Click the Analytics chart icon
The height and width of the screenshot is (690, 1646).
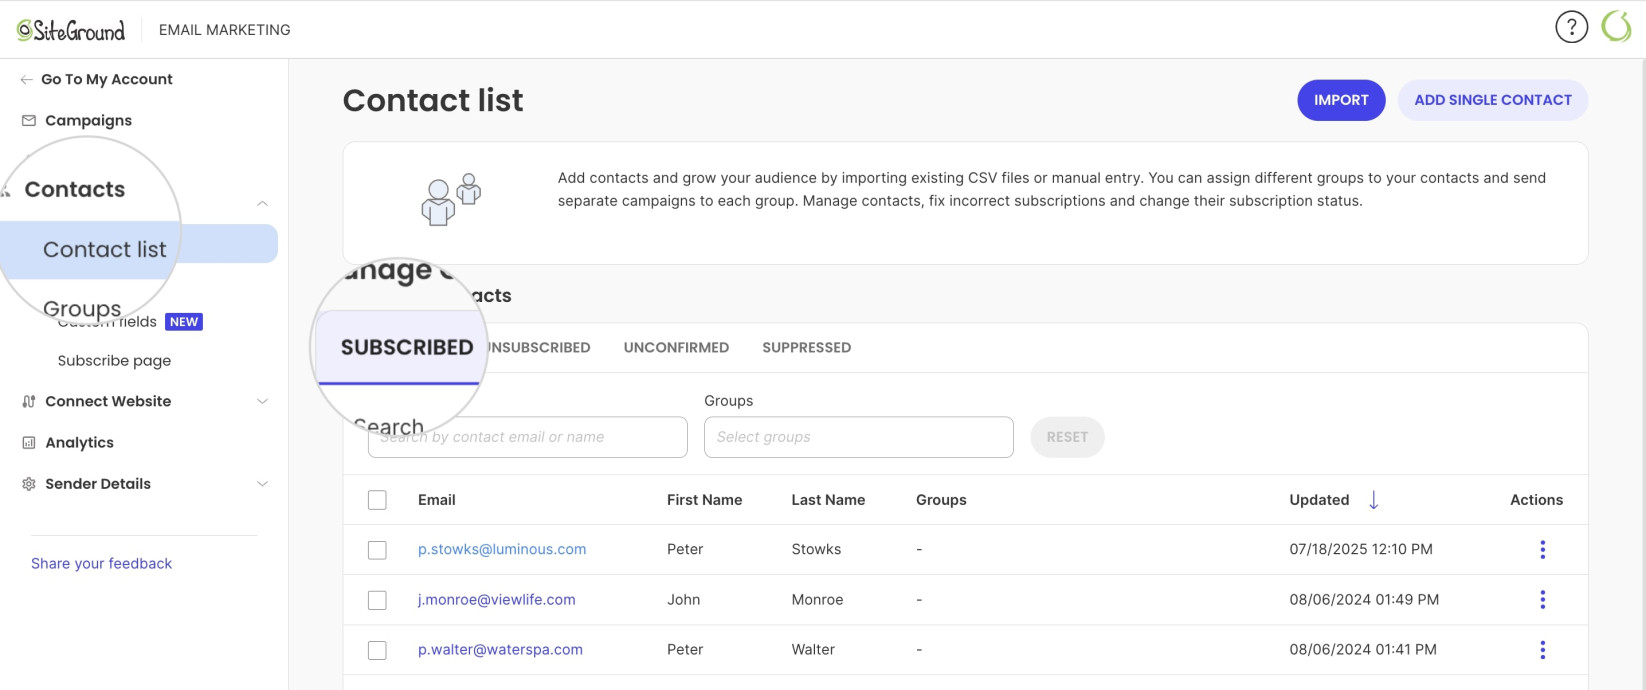[x=29, y=442]
